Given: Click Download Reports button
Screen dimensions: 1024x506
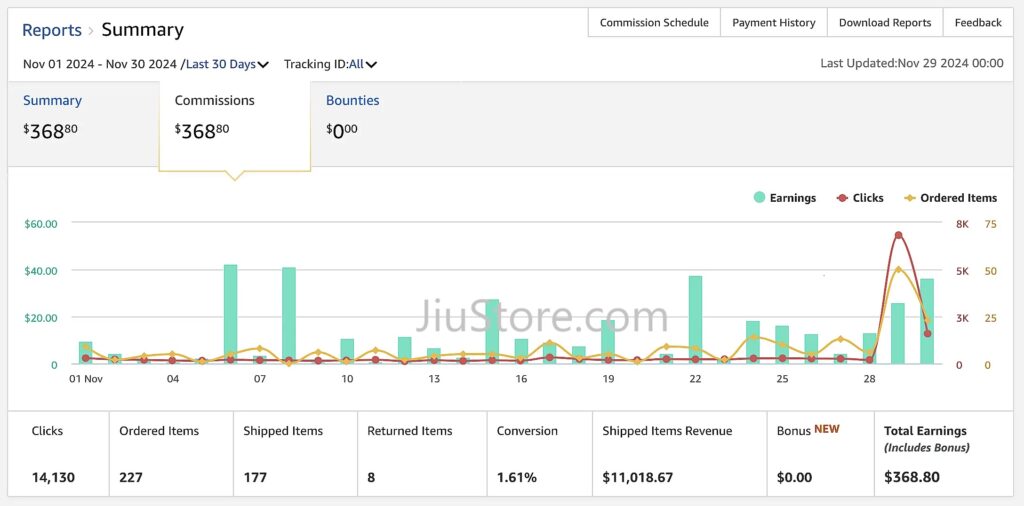Looking at the screenshot, I should (884, 23).
